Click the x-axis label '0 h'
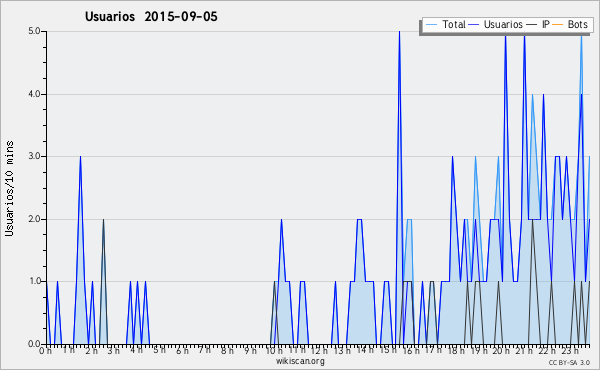Image resolution: width=600 pixels, height=370 pixels. click(46, 351)
